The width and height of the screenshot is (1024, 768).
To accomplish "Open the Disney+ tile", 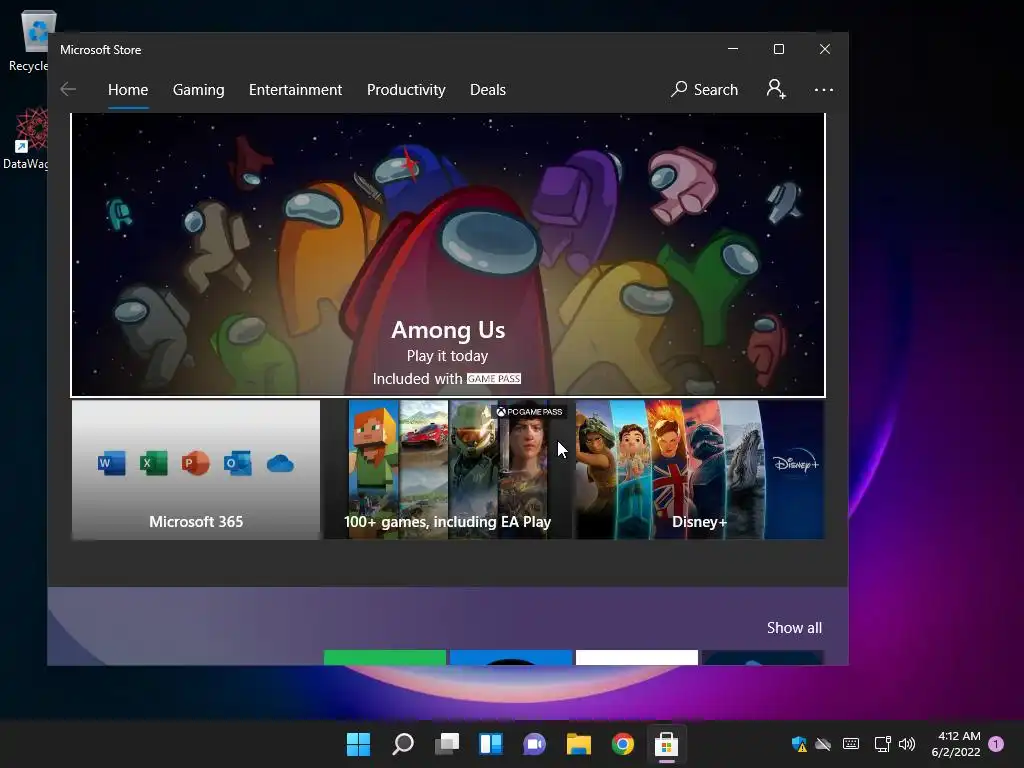I will click(x=699, y=470).
